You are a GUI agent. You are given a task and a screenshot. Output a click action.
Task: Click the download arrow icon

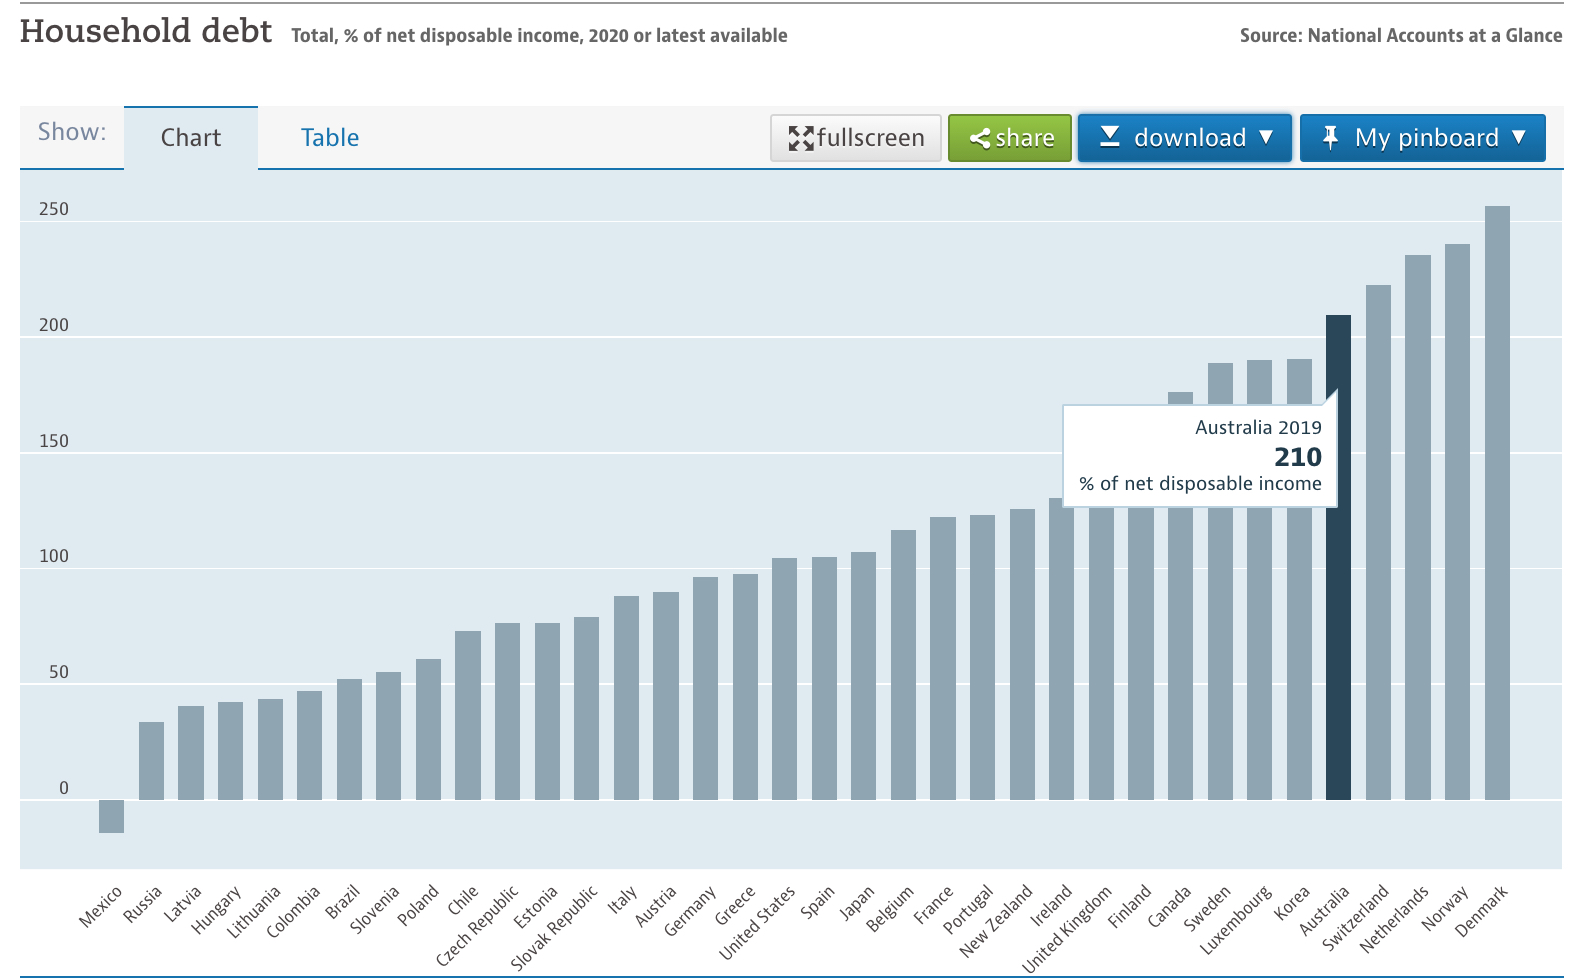[x=1109, y=137]
